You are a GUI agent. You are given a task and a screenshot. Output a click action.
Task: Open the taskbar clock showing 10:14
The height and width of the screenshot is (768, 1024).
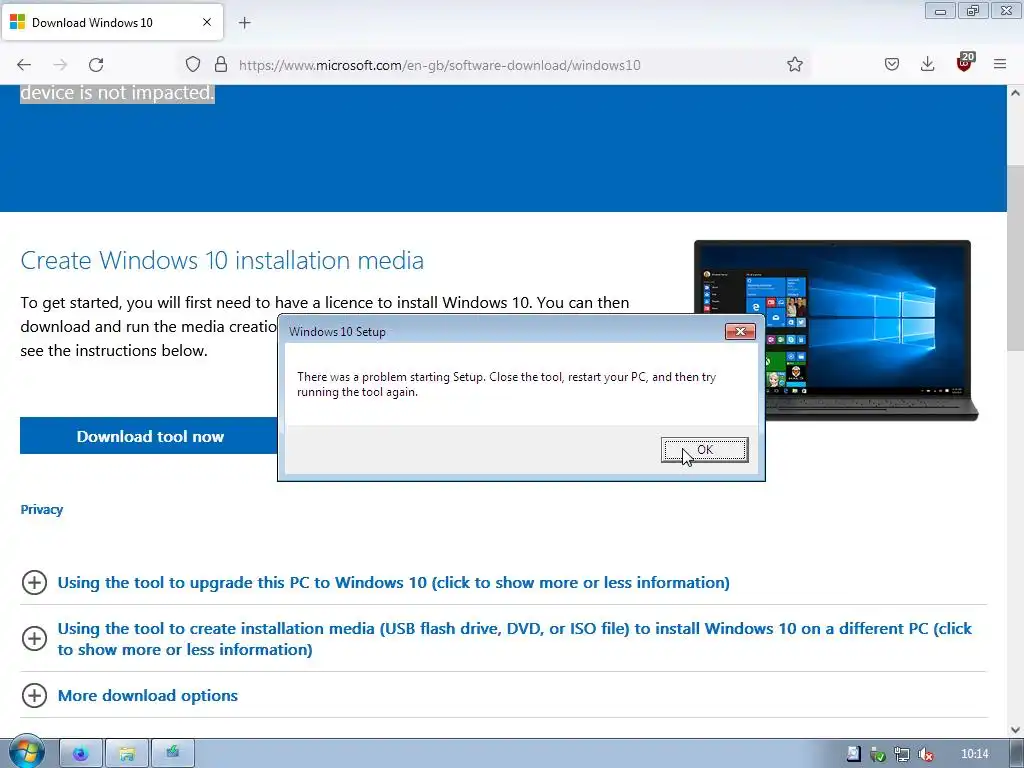coord(974,754)
